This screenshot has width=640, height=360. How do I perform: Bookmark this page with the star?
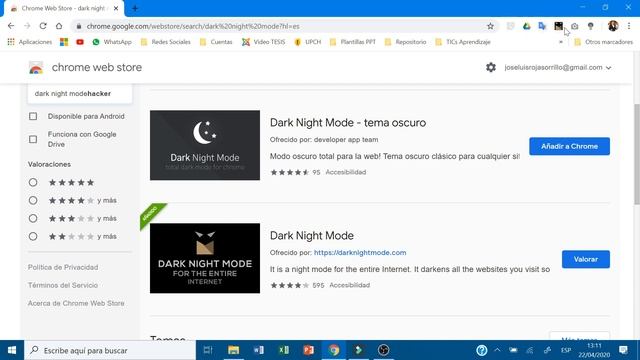[x=490, y=26]
